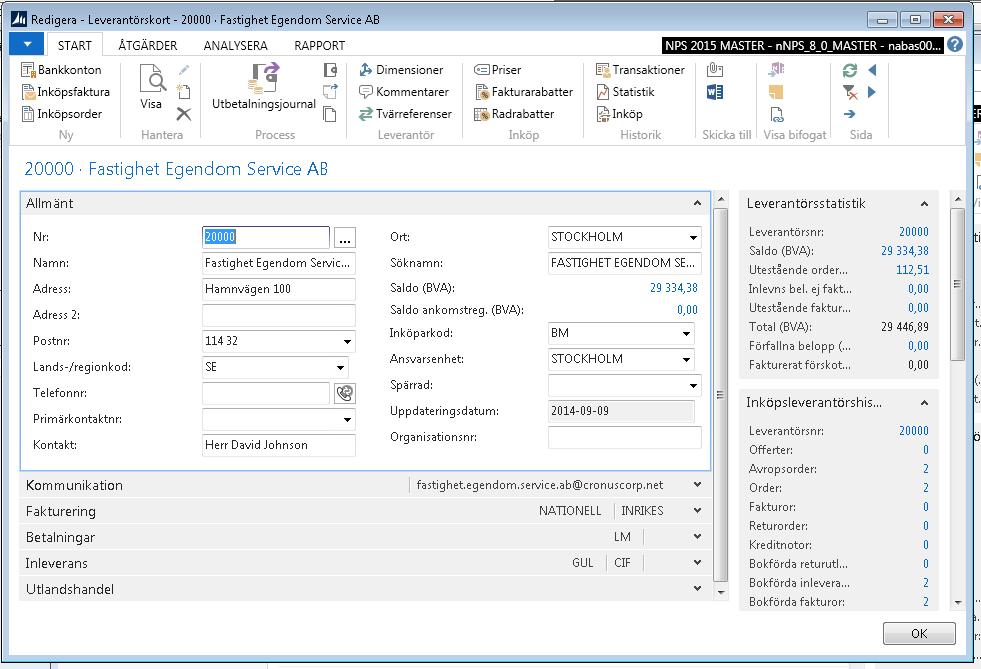Image resolution: width=981 pixels, height=669 pixels.
Task: Send the card as an email attachment
Action: click(714, 70)
